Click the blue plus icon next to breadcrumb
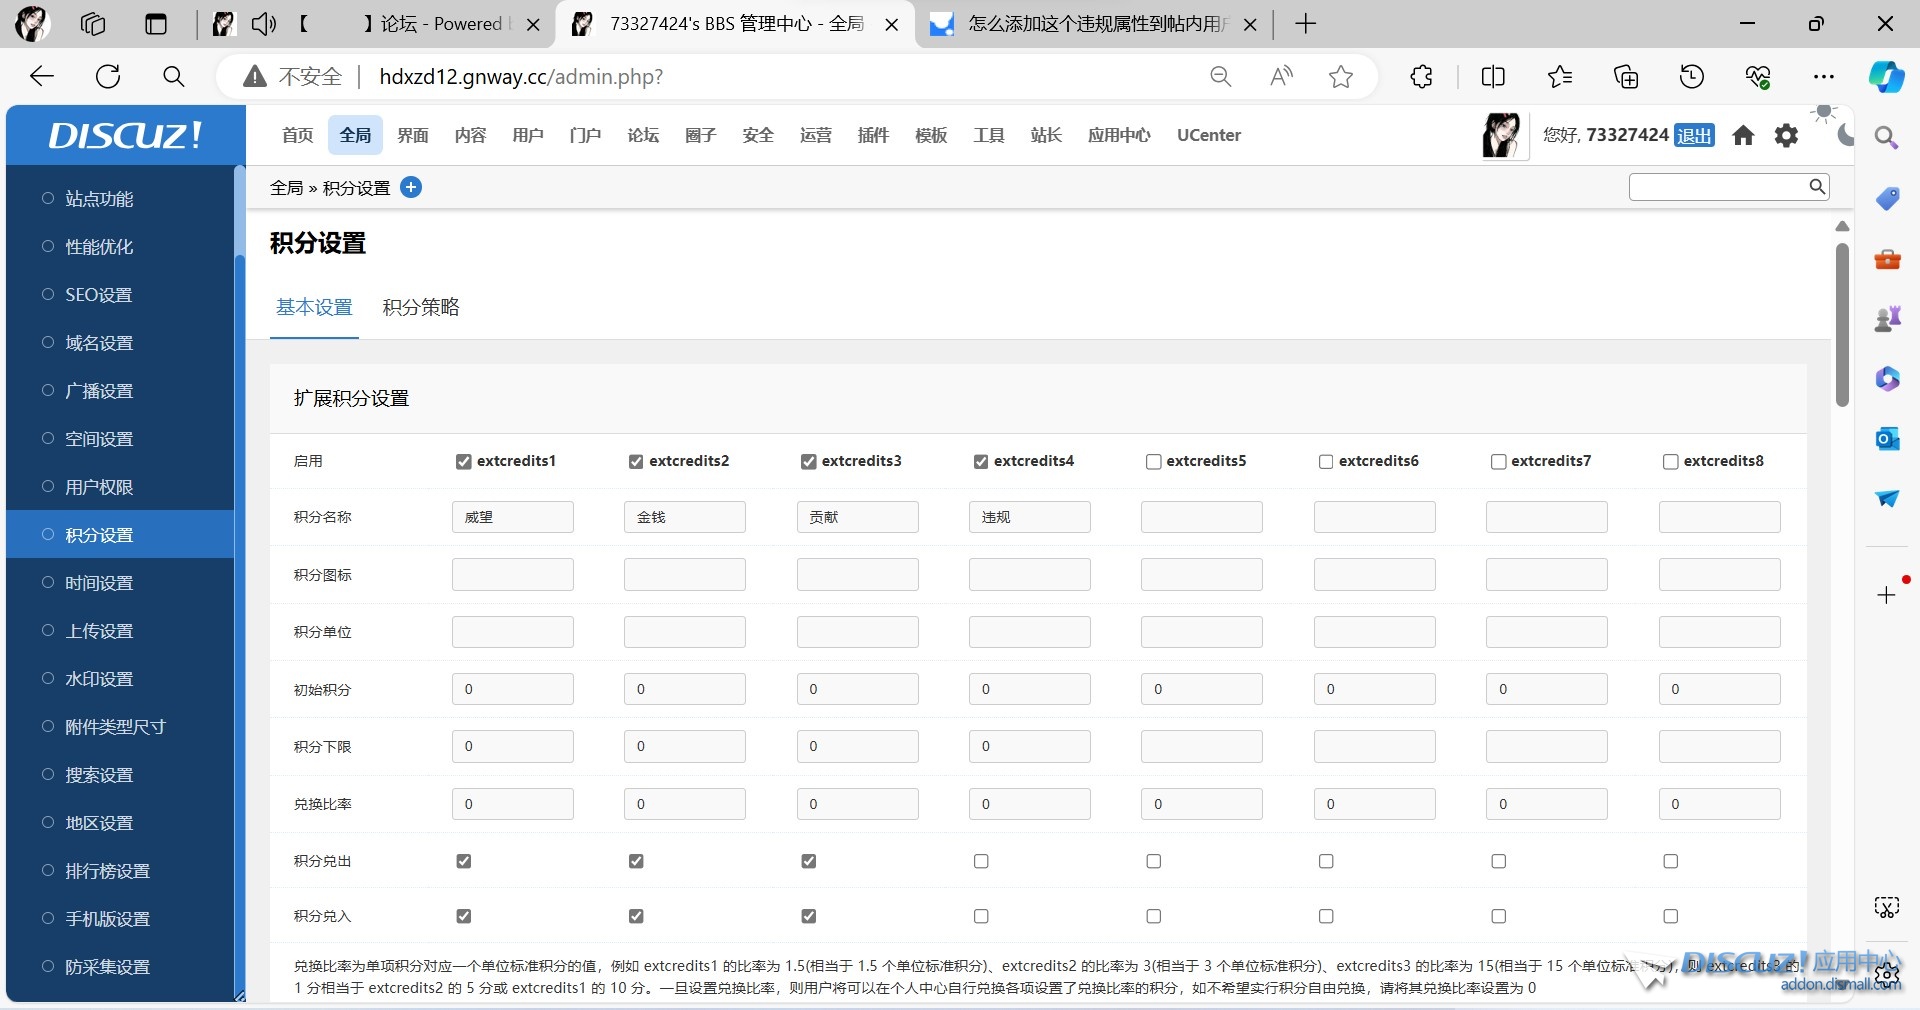 point(411,187)
